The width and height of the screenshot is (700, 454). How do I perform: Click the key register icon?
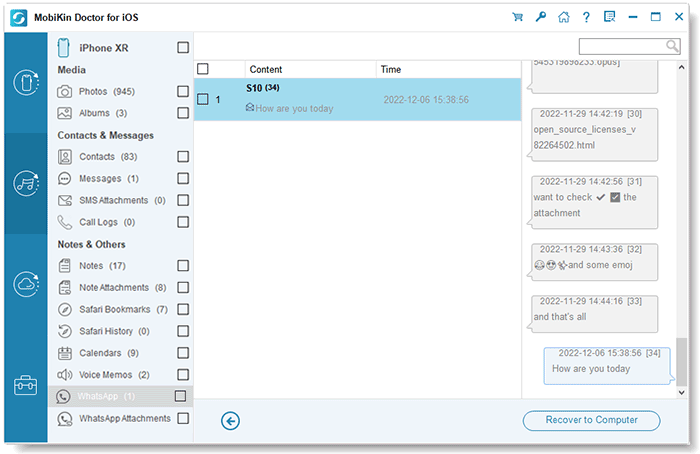(541, 17)
